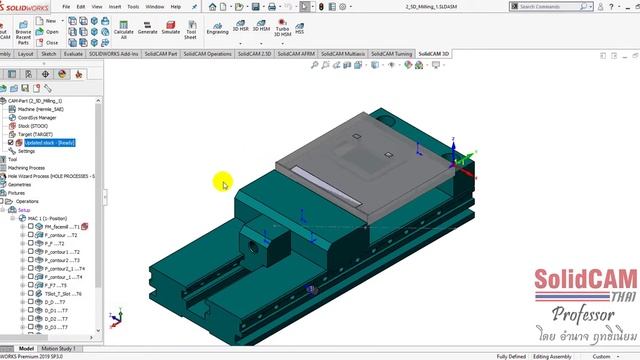Open the dropdown arrow next to New

click(x=62, y=21)
